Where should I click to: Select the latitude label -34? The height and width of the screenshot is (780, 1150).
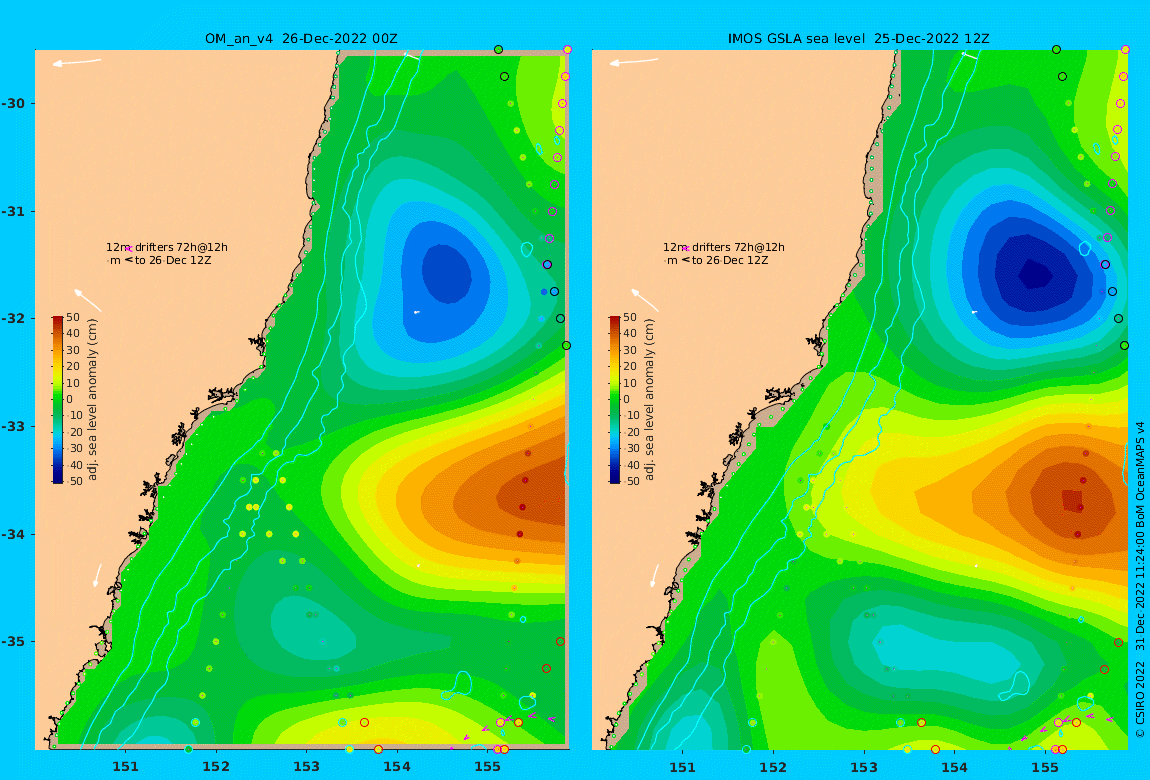click(x=12, y=534)
